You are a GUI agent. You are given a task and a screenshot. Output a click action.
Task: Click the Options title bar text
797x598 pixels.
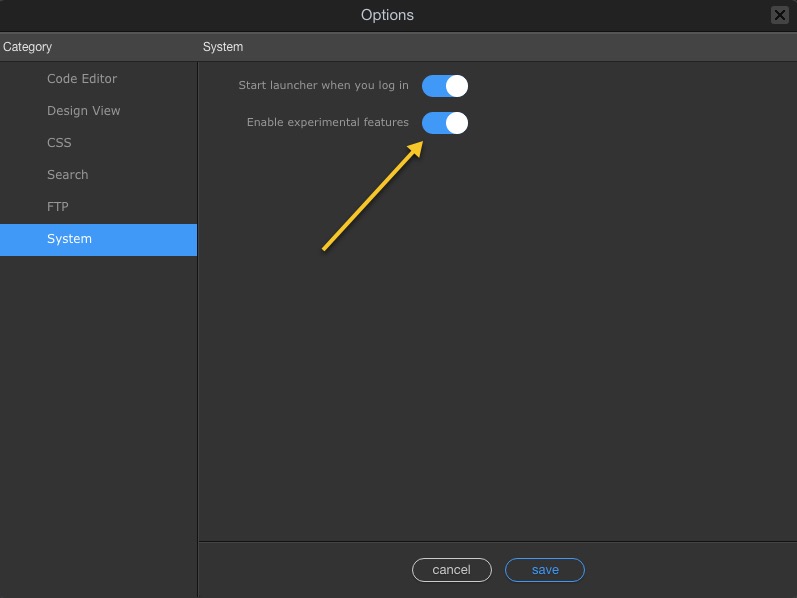[x=387, y=15]
